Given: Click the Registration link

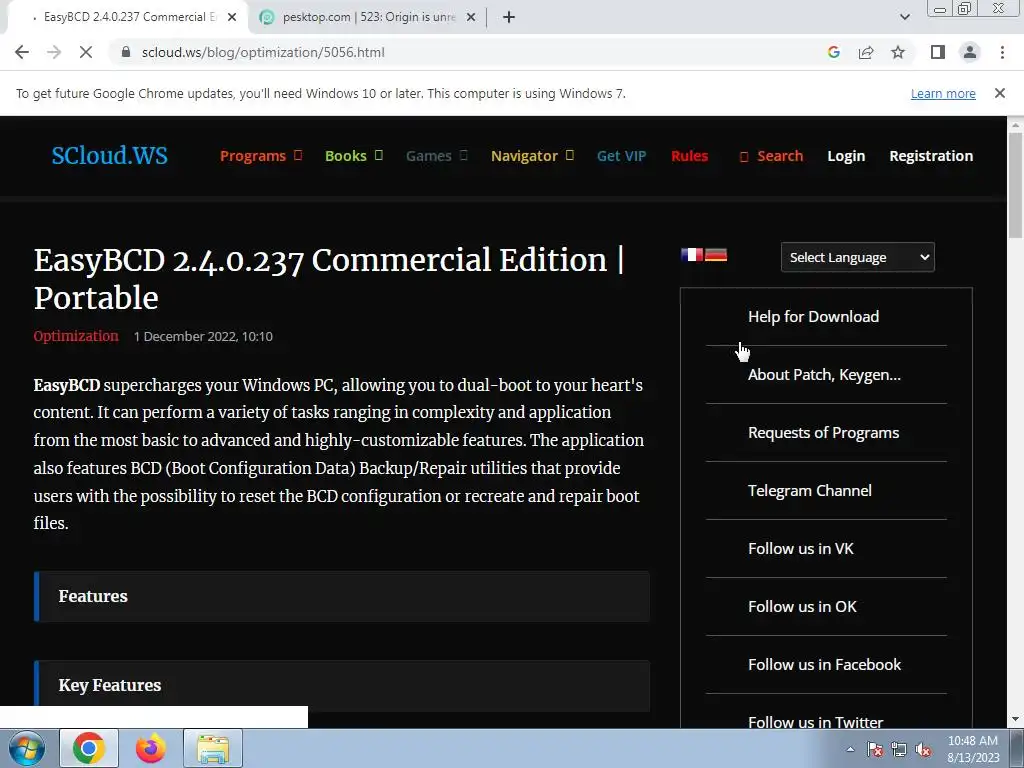Looking at the screenshot, I should pos(931,155).
